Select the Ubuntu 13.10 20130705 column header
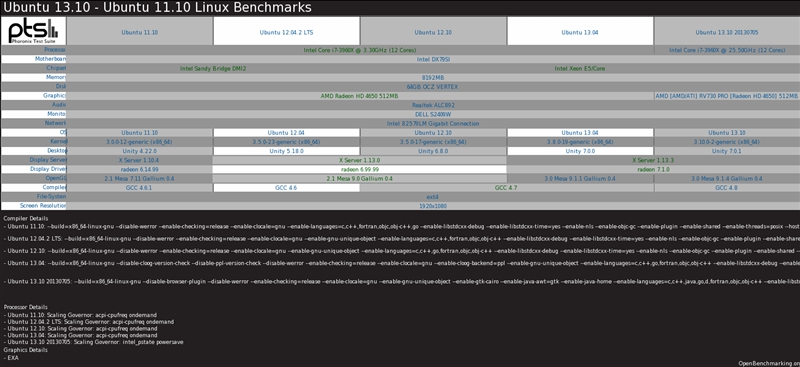 click(x=727, y=32)
